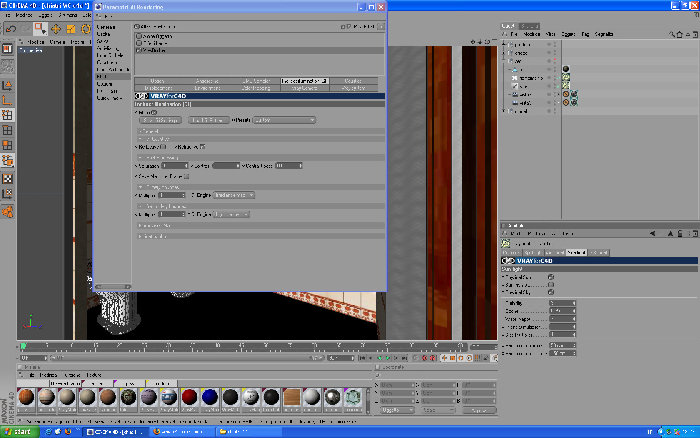Click the green timeline playhead marker
Image resolution: width=700 pixels, height=438 pixels.
click(x=23, y=346)
